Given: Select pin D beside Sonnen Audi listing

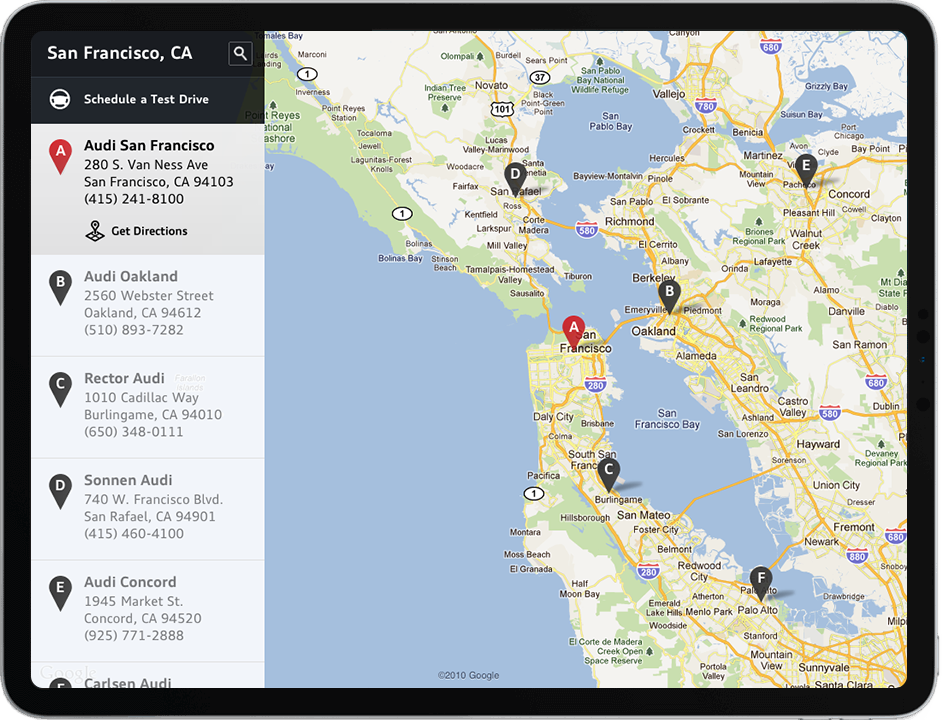Looking at the screenshot, I should [x=61, y=491].
